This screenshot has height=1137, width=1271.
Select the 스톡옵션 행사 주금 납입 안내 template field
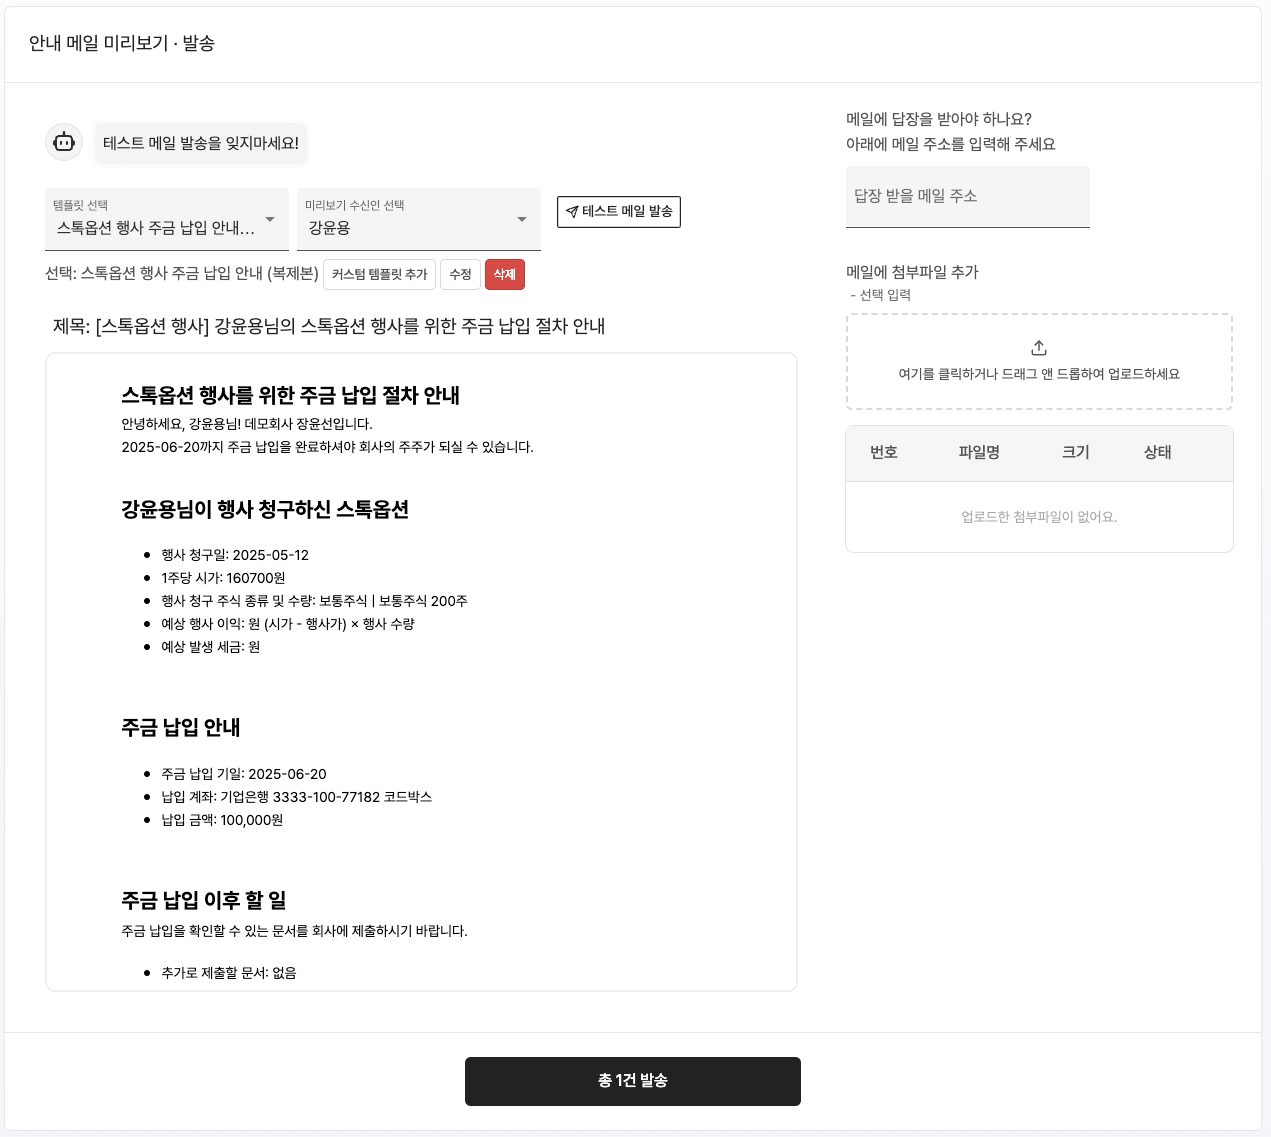click(167, 219)
